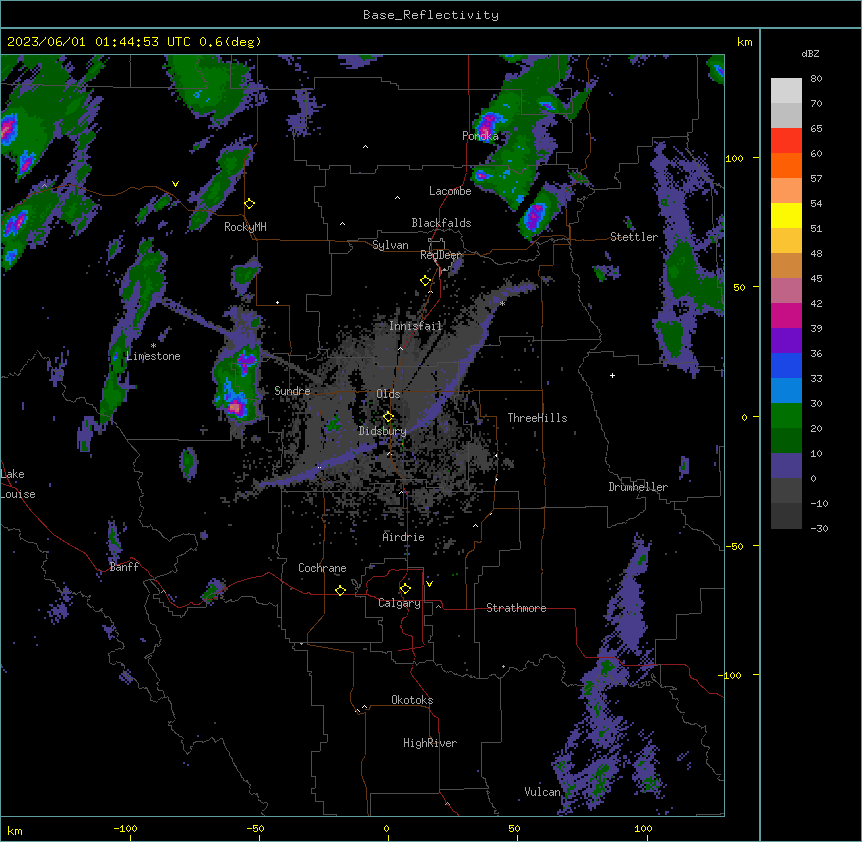Click the Lake Louise label

(18, 484)
